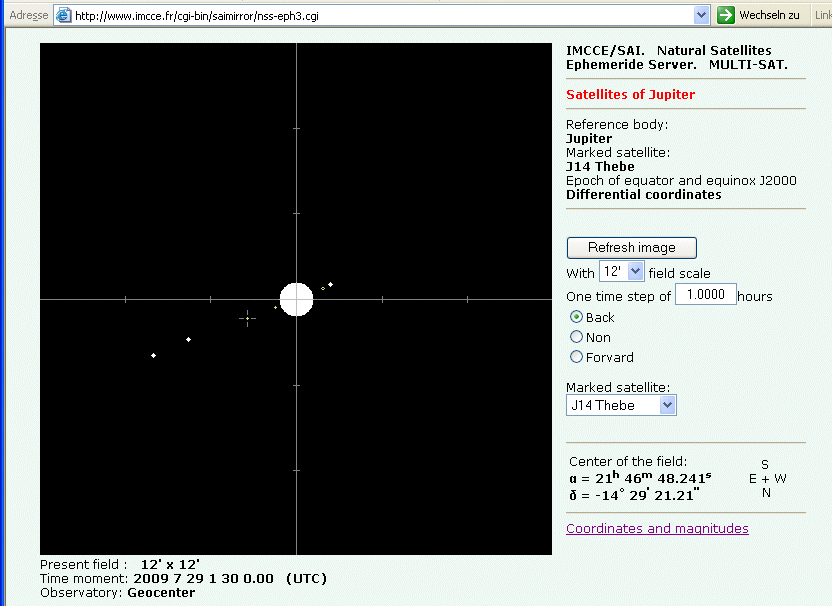This screenshot has height=606, width=832.
Task: Click the white Jupiter disk in the sky field
Action: click(296, 299)
